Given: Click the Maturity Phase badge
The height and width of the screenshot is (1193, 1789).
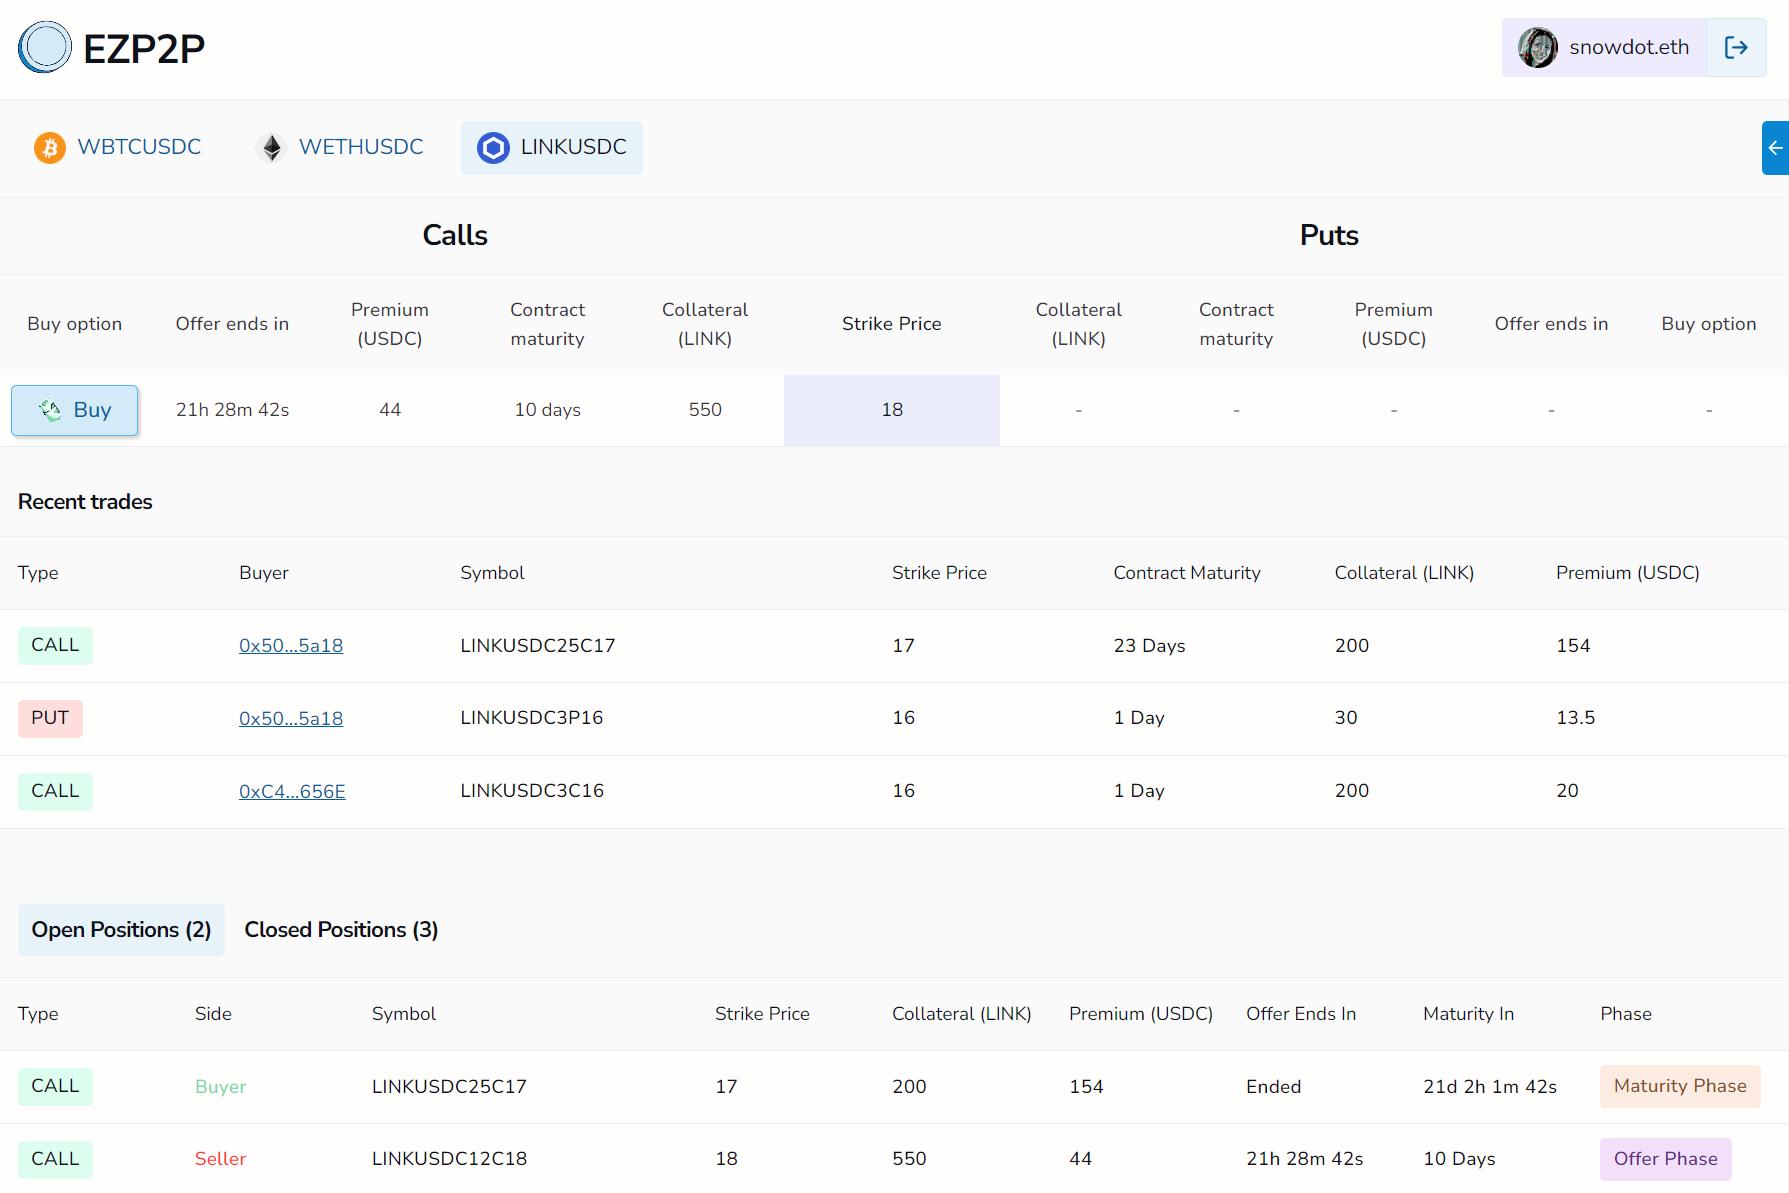Looking at the screenshot, I should (x=1680, y=1086).
